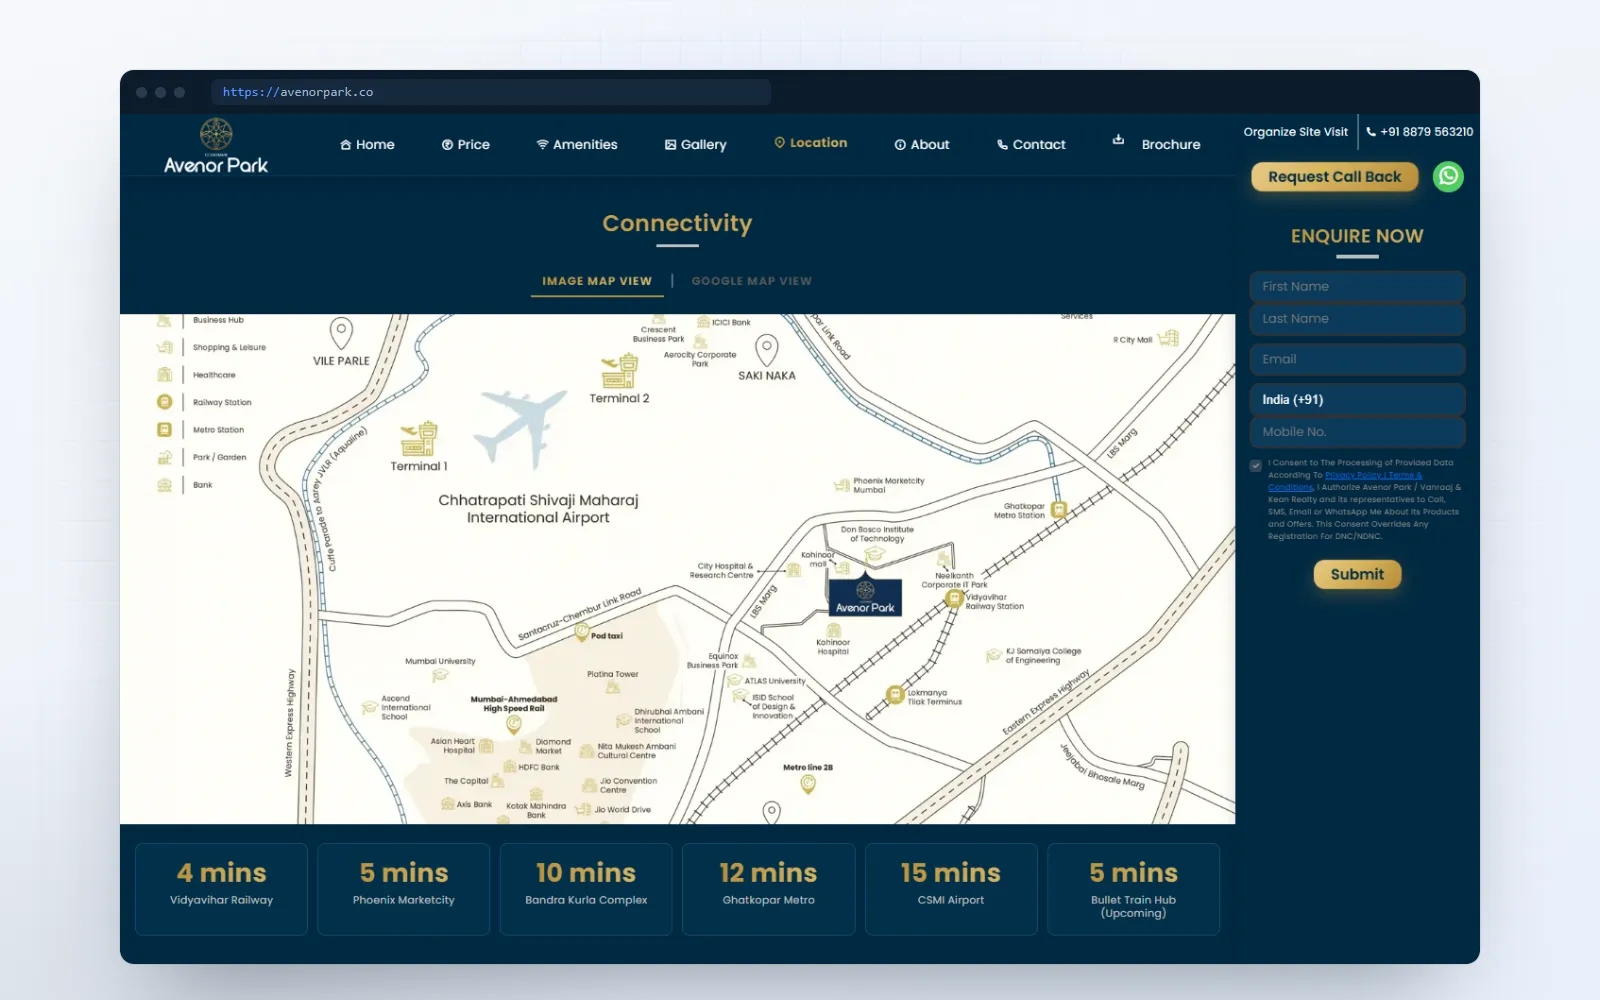
Task: Click the Jio World Drive label
Action: click(x=622, y=810)
